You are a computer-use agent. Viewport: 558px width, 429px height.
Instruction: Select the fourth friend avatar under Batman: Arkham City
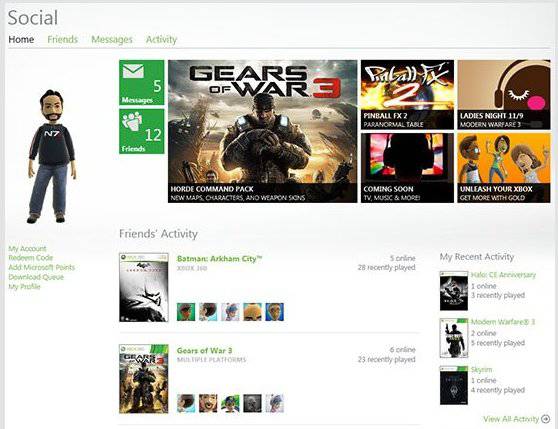pos(253,312)
